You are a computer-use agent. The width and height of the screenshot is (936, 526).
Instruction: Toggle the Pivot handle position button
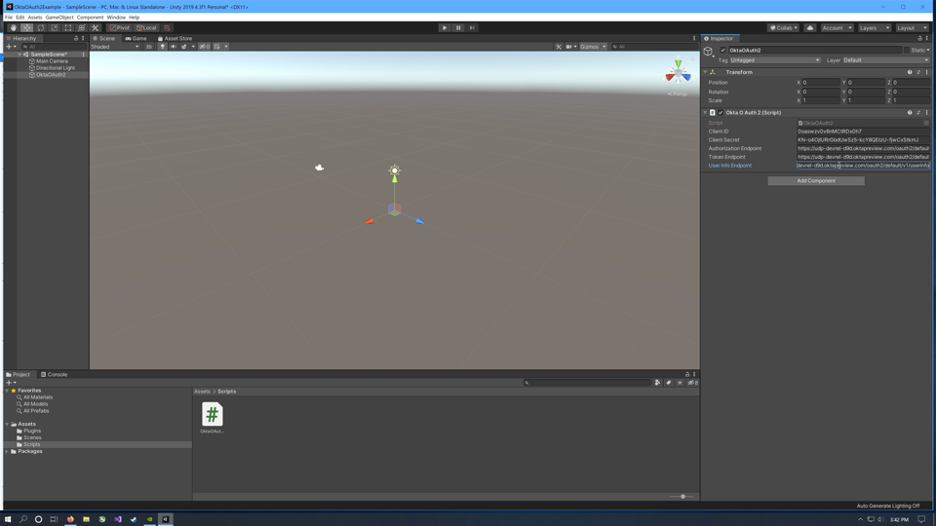click(x=120, y=28)
